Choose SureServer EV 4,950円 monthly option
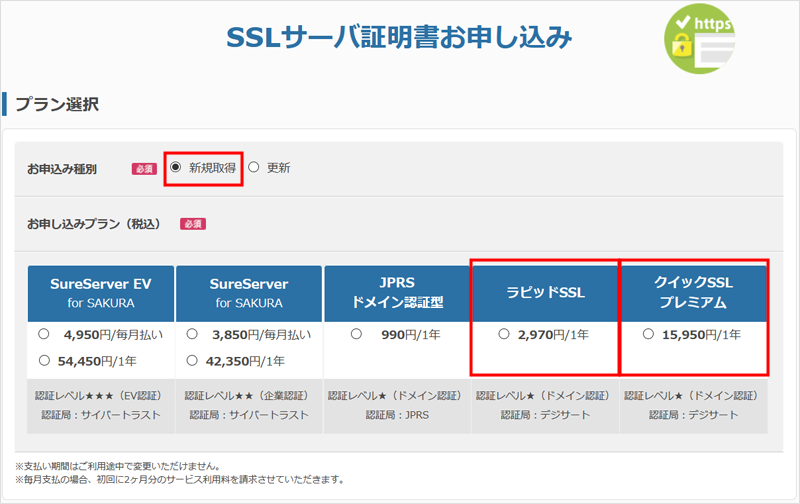Viewport: 800px width, 504px height. [43, 334]
